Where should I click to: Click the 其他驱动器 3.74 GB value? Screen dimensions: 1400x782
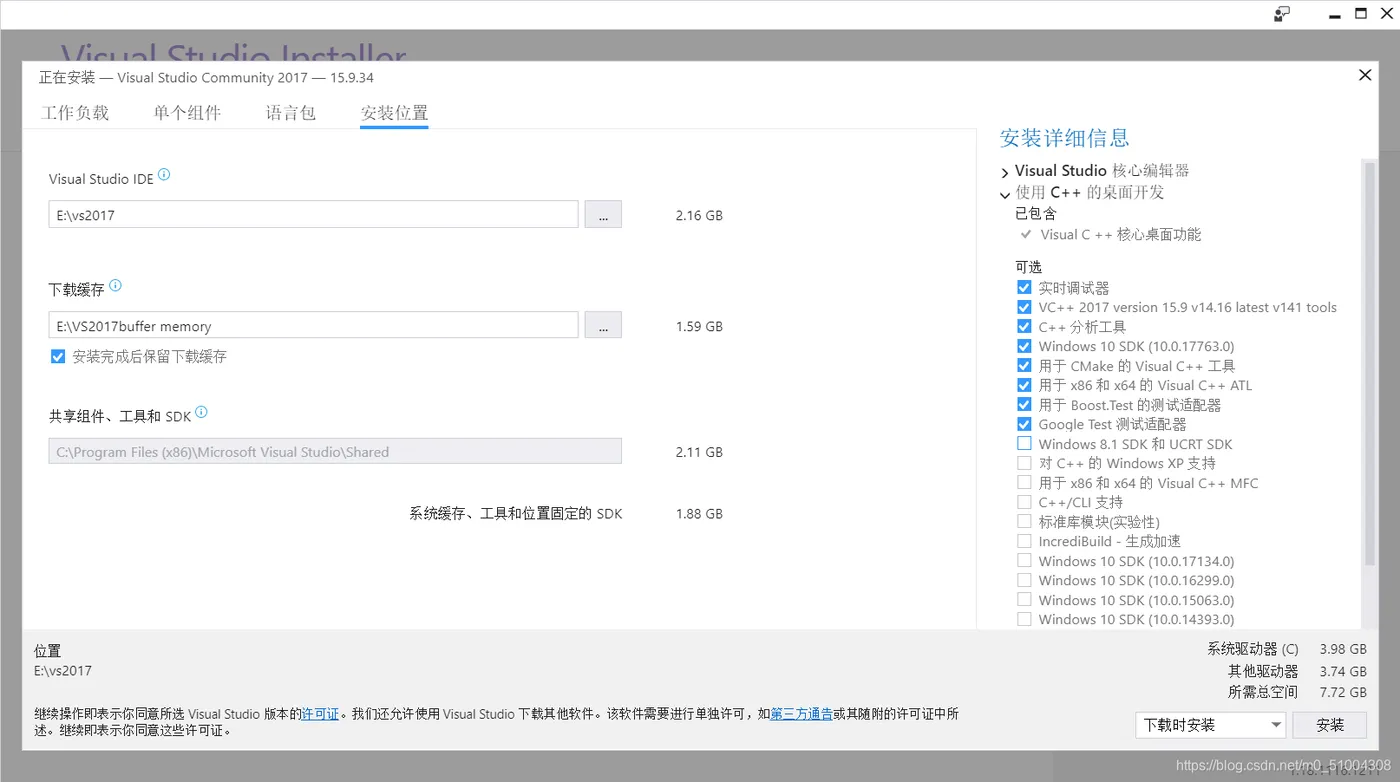(x=1342, y=671)
